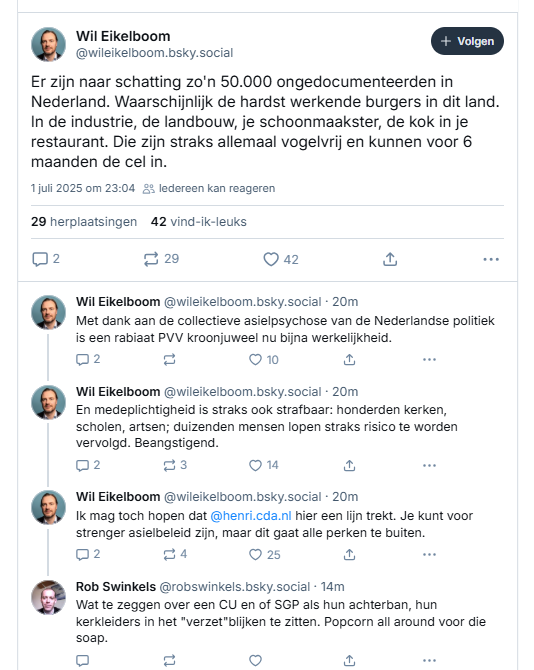Open more options on medeplichtigheid reply

[x=429, y=465]
